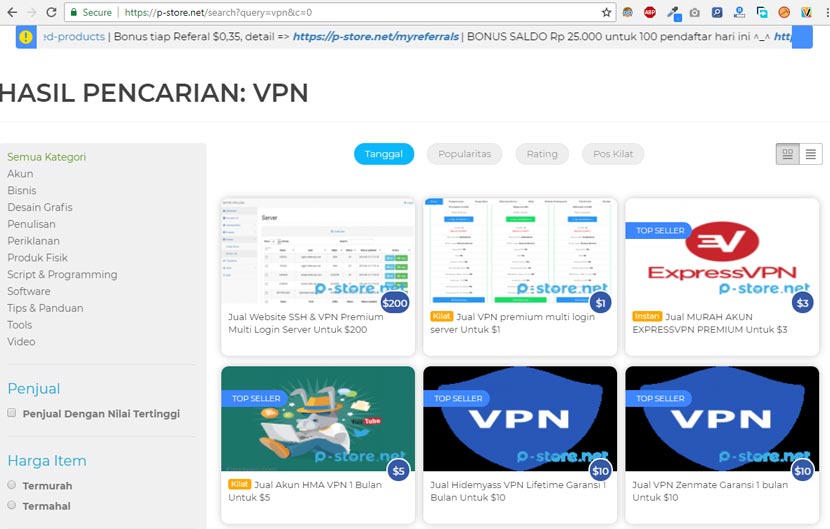Sort results by Tanggal

[384, 154]
